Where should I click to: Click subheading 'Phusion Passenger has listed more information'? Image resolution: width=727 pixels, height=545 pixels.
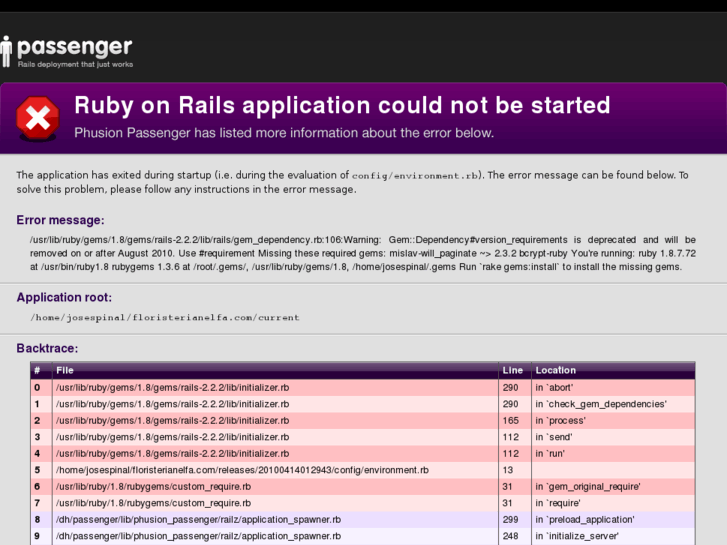click(x=284, y=133)
